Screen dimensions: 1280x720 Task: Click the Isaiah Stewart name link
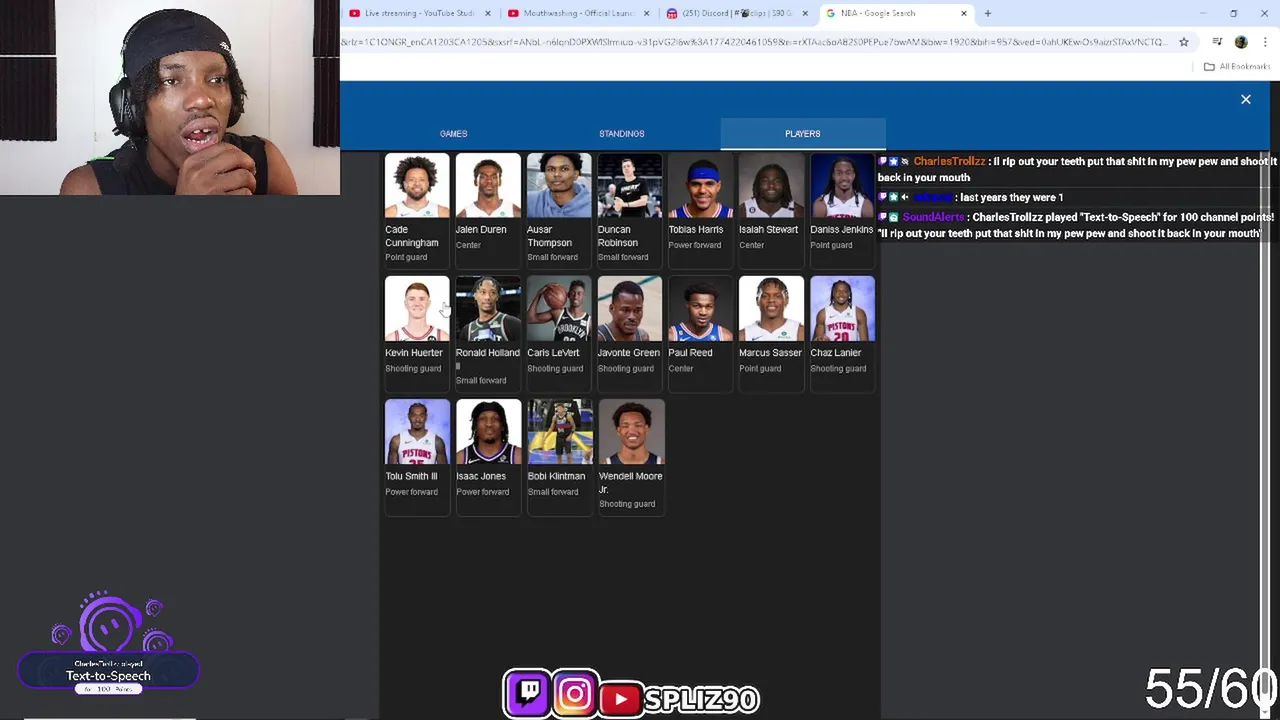[x=768, y=229]
